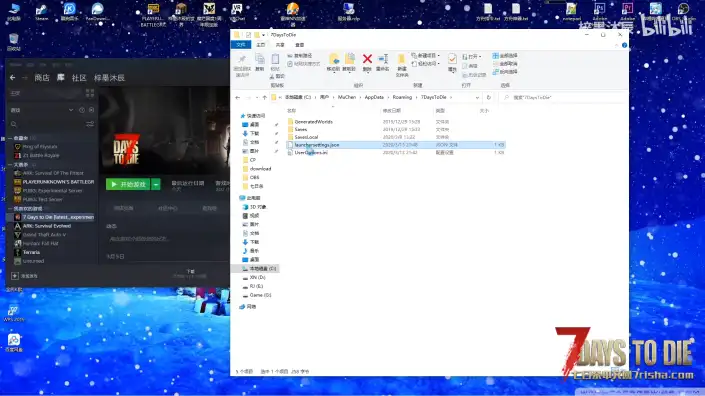Screen dimensions: 705x396
Task: Switch to the Home ribbon tab
Action: tap(261, 45)
